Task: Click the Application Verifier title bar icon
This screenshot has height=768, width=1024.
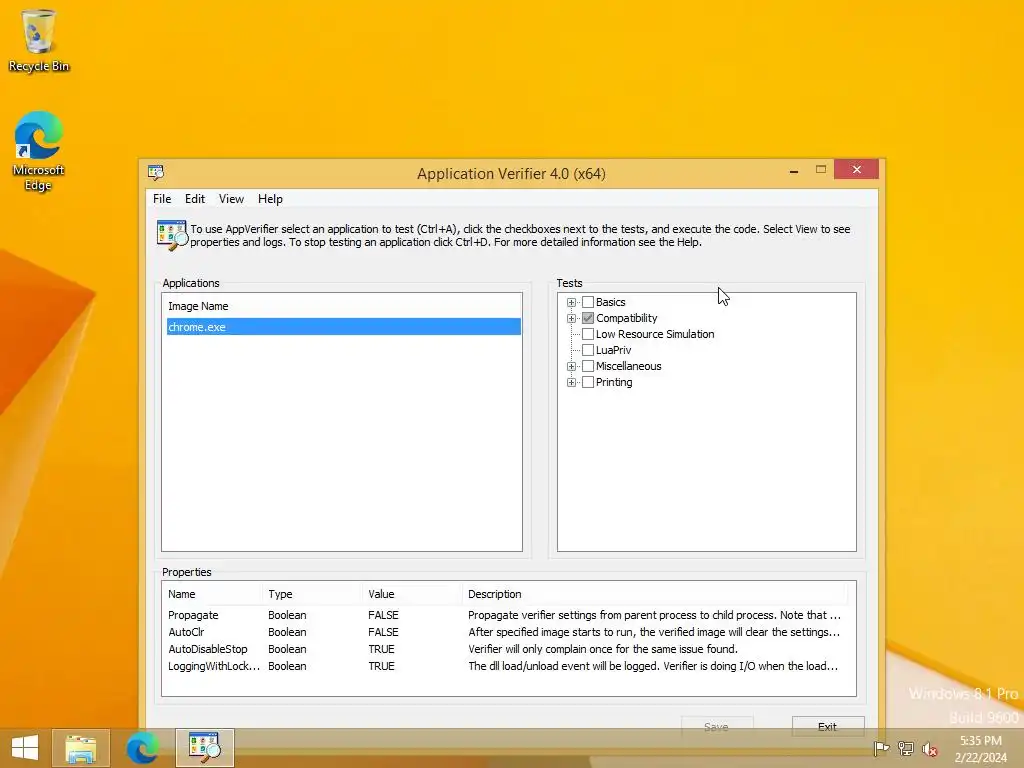Action: pos(155,172)
